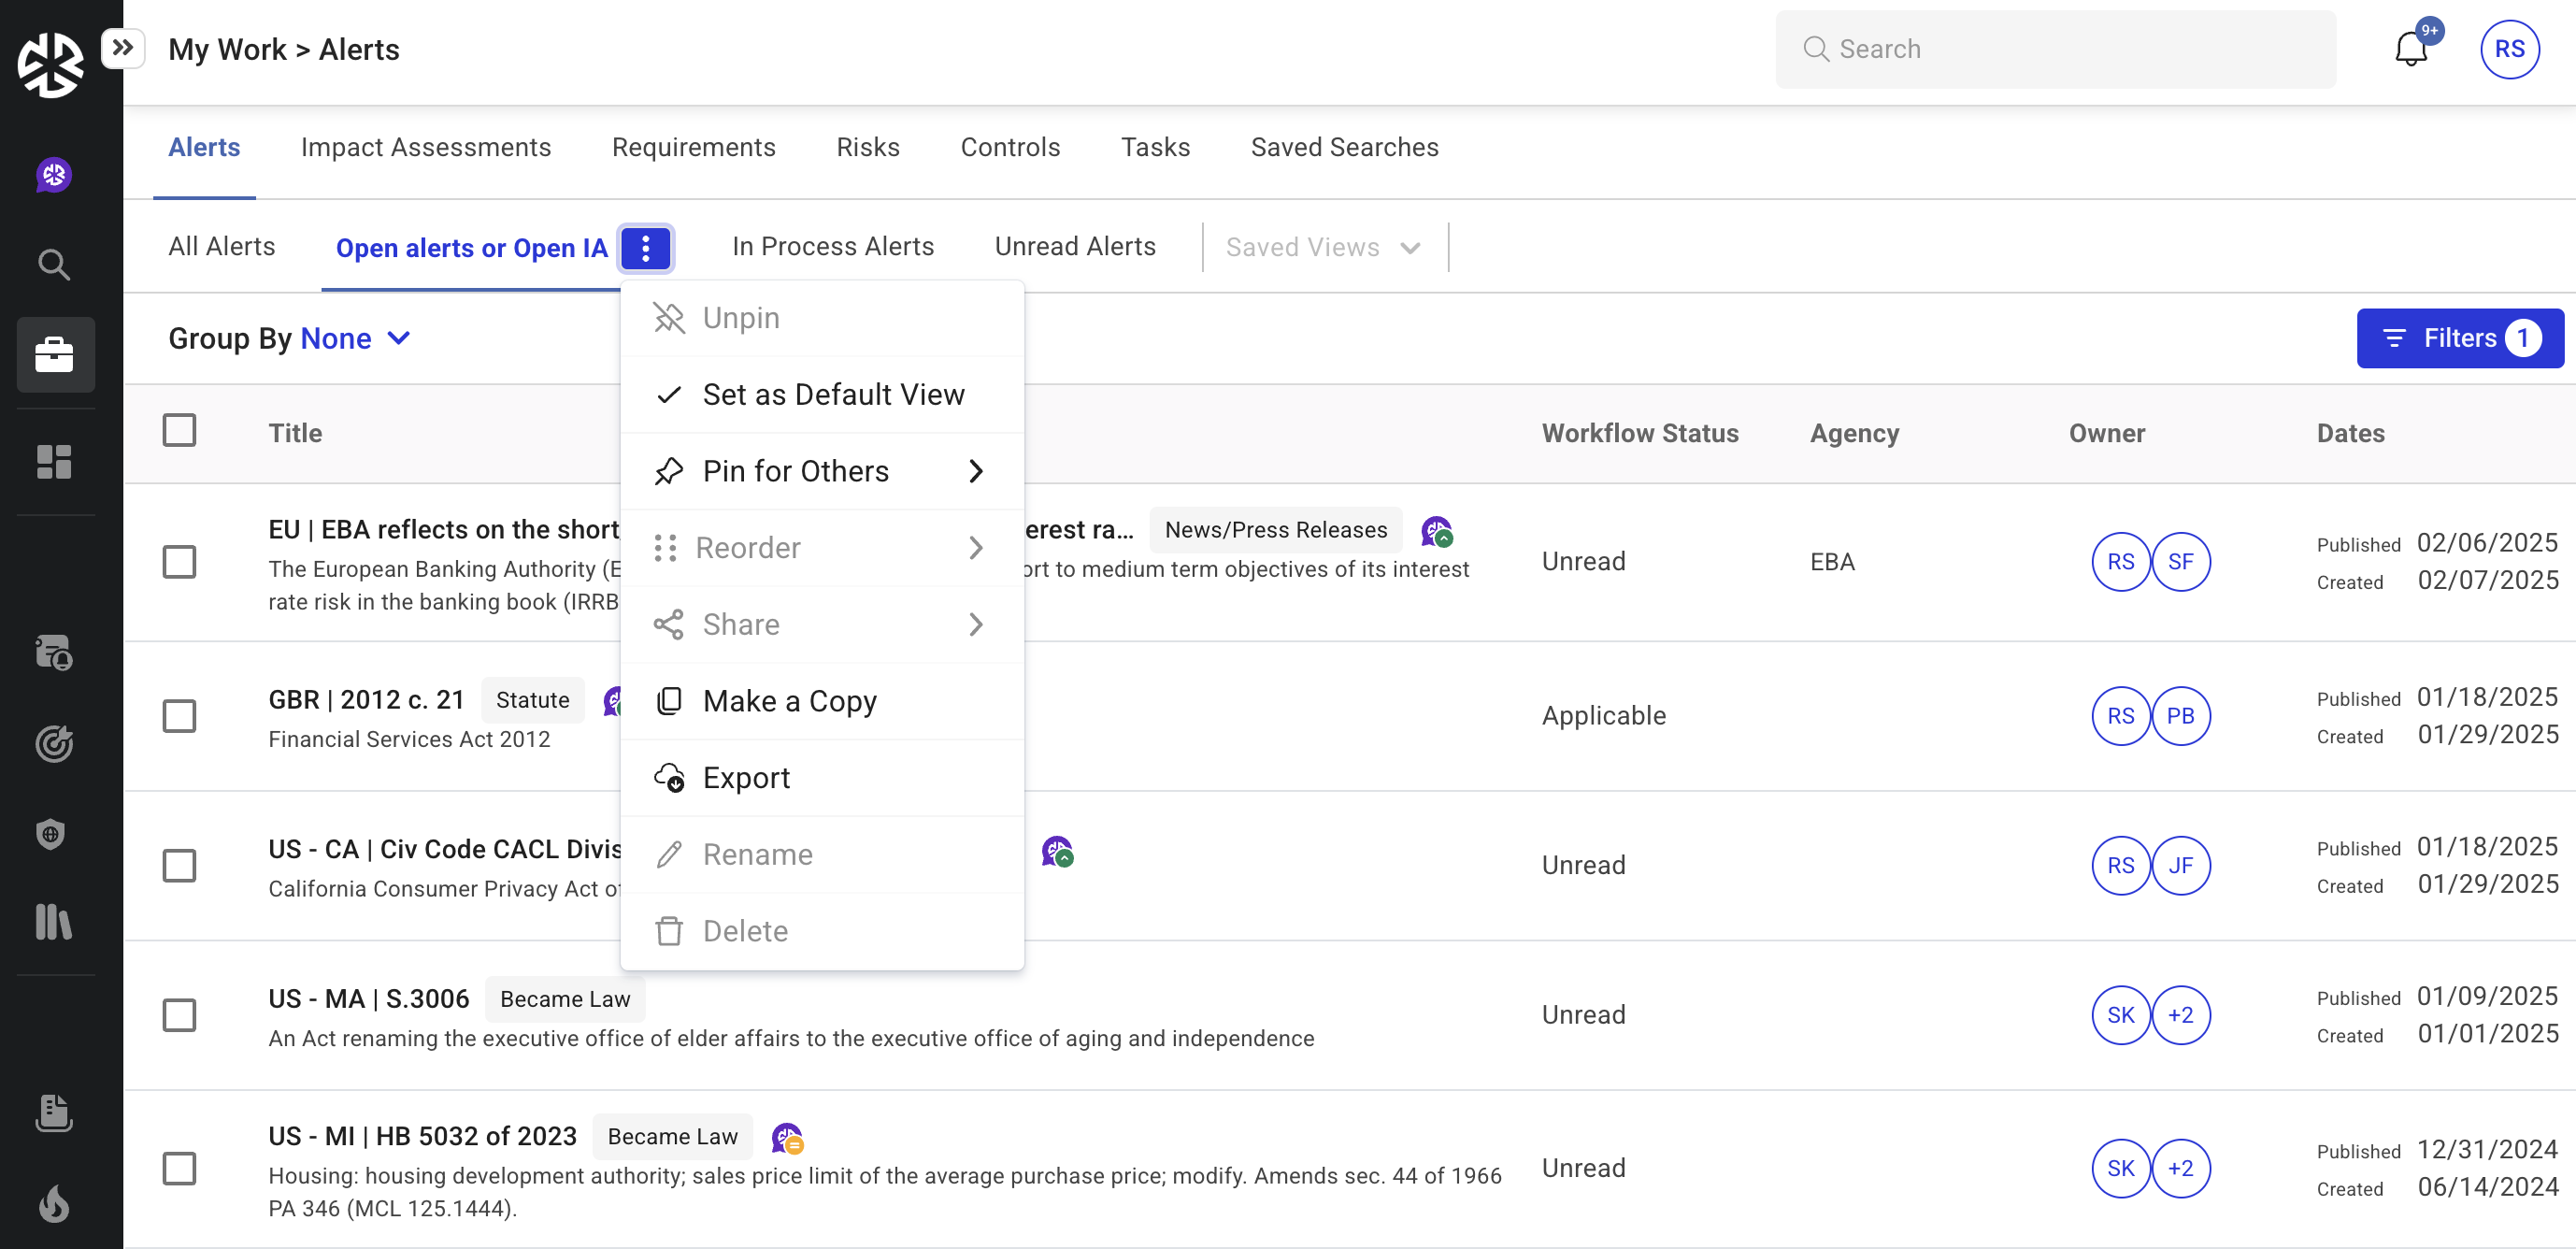Click the shield icon in sidebar
This screenshot has width=2576, height=1249.
point(52,833)
